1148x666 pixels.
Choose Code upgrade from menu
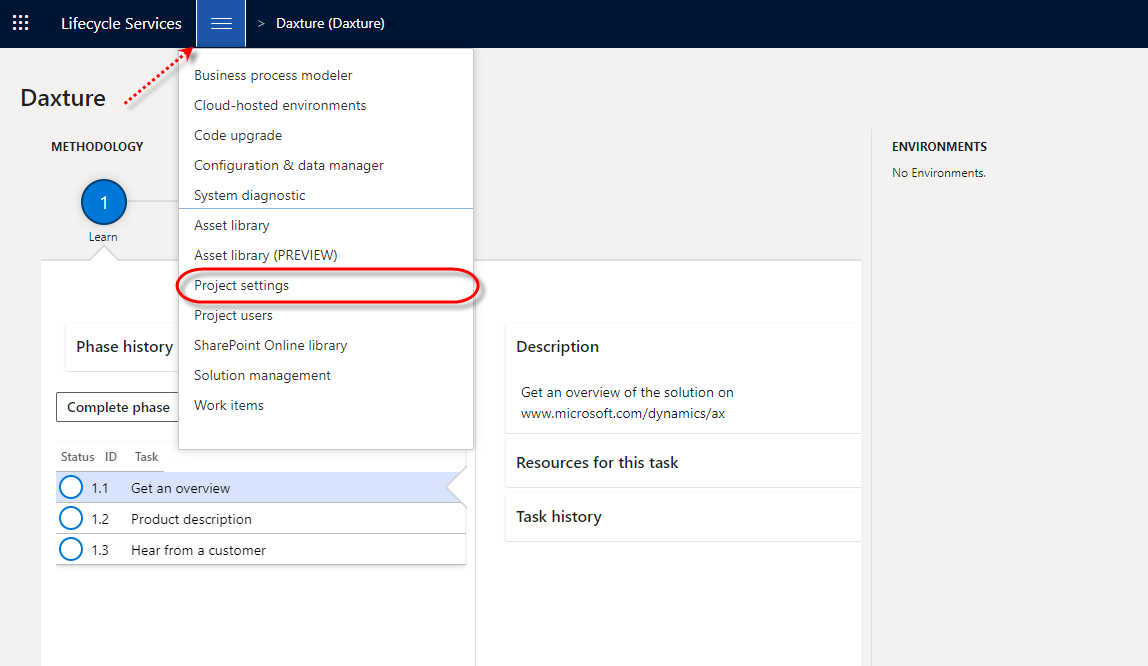point(238,135)
